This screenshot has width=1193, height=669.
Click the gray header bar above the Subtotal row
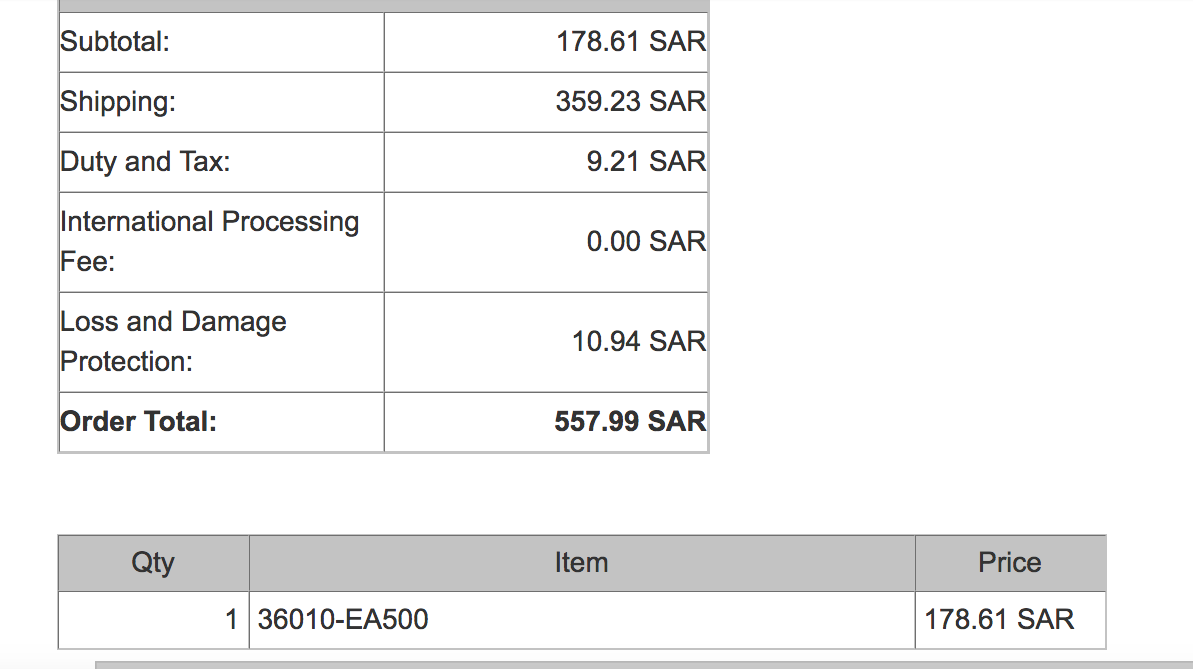[383, 5]
